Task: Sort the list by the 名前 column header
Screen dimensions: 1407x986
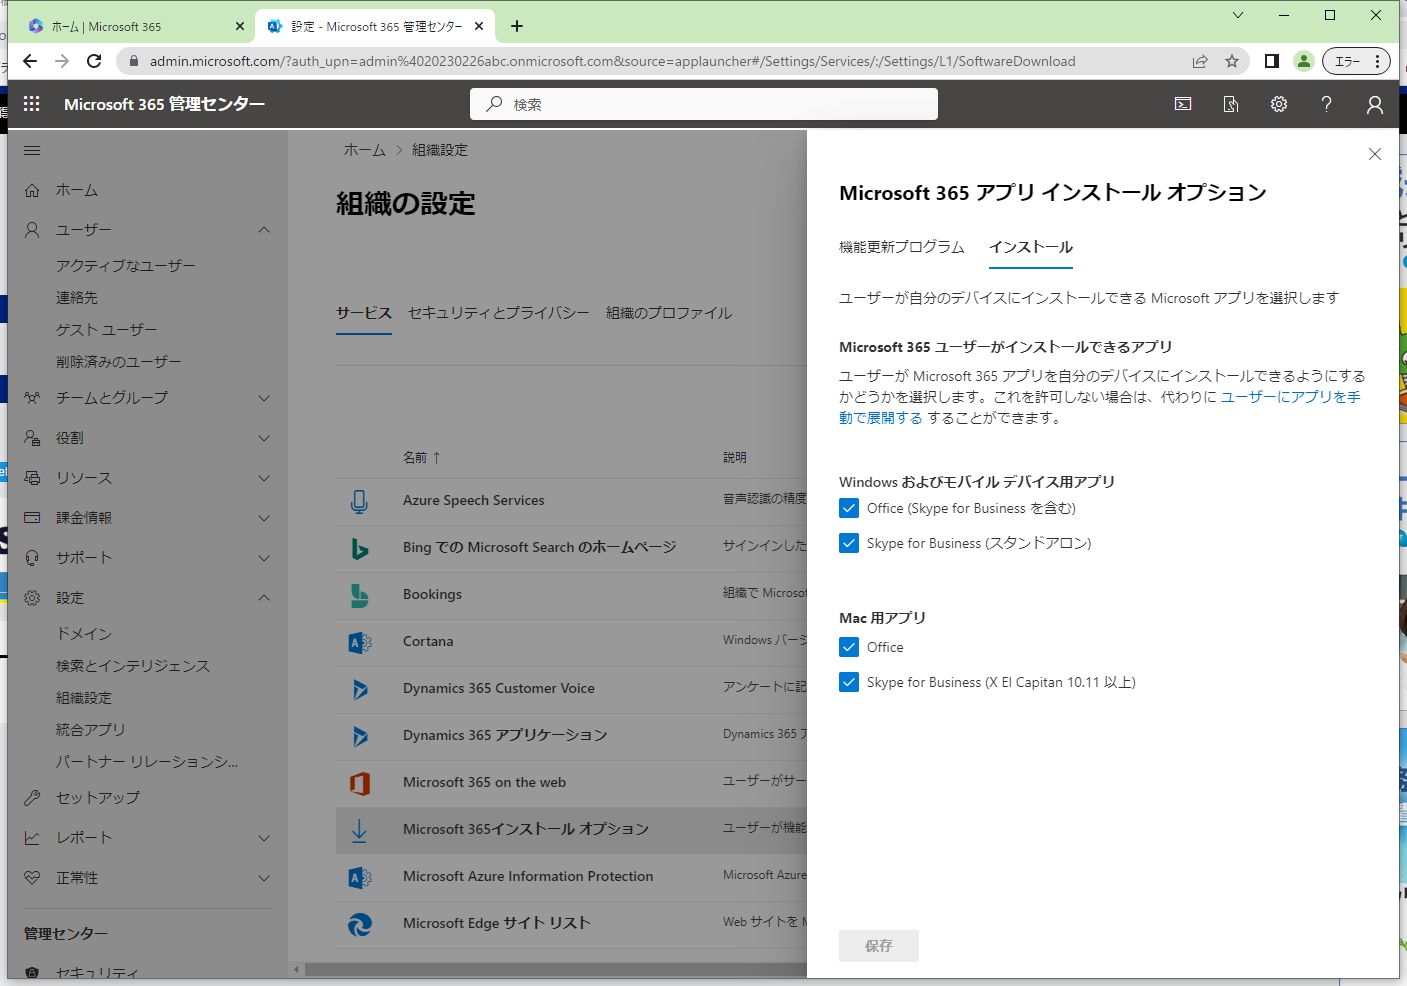Action: 421,457
